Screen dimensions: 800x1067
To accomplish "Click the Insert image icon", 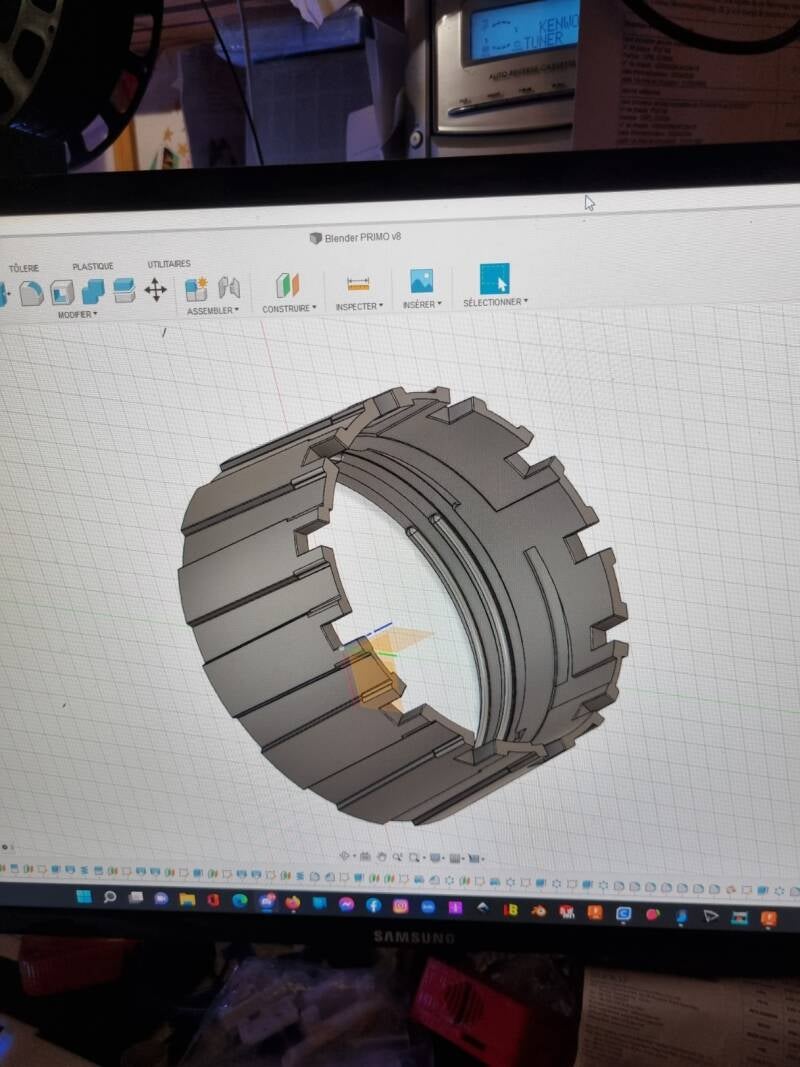I will tap(422, 281).
